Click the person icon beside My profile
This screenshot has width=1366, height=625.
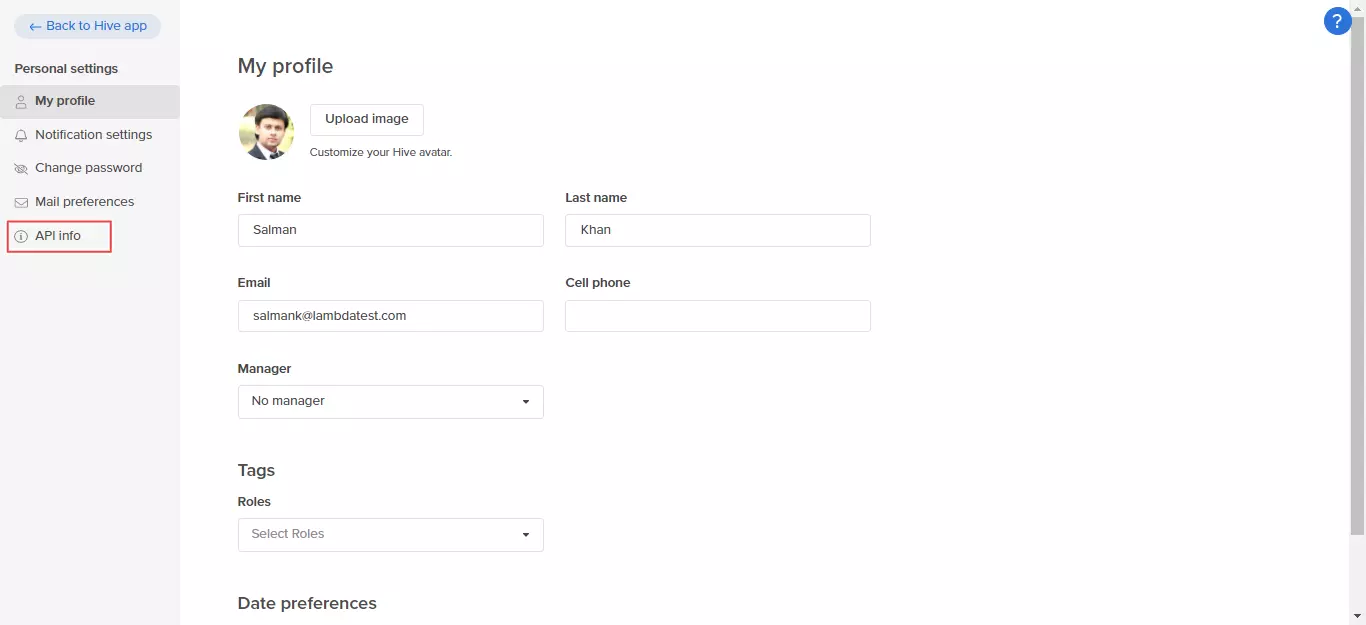[21, 102]
